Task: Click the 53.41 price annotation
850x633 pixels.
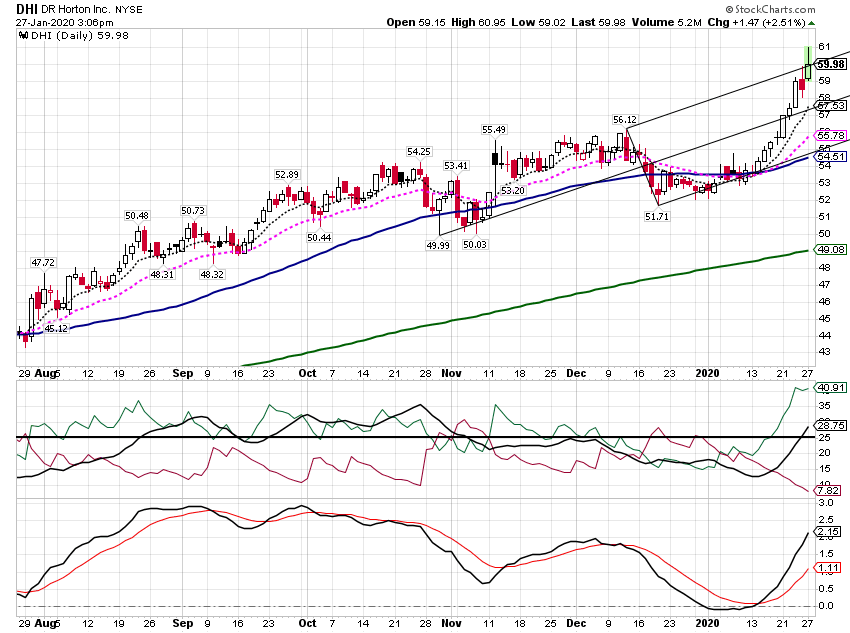Action: [x=456, y=165]
